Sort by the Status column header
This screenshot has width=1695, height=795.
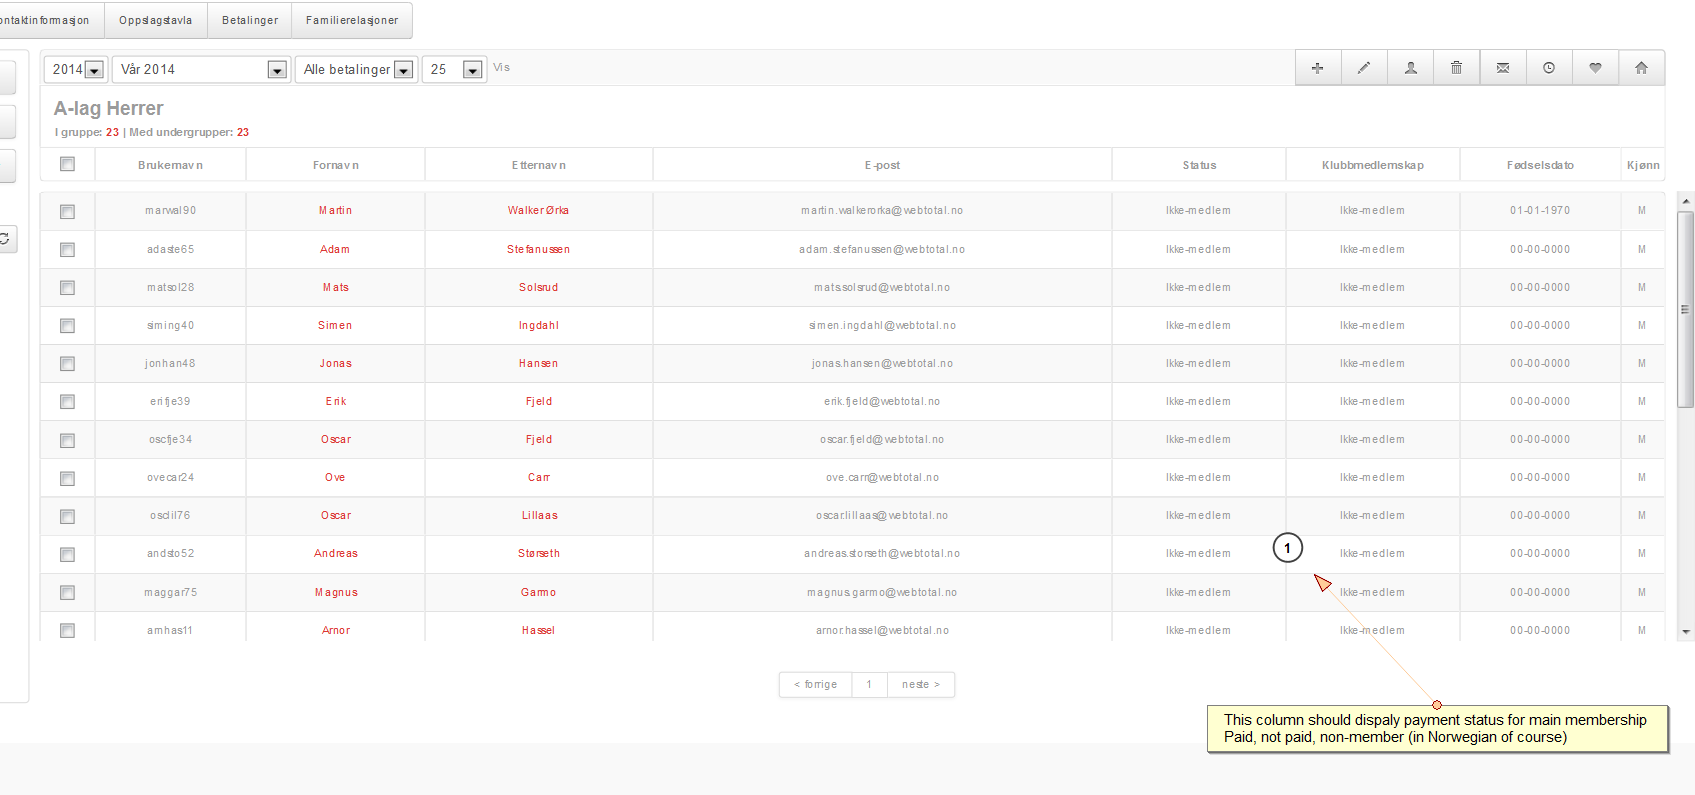coord(1199,165)
